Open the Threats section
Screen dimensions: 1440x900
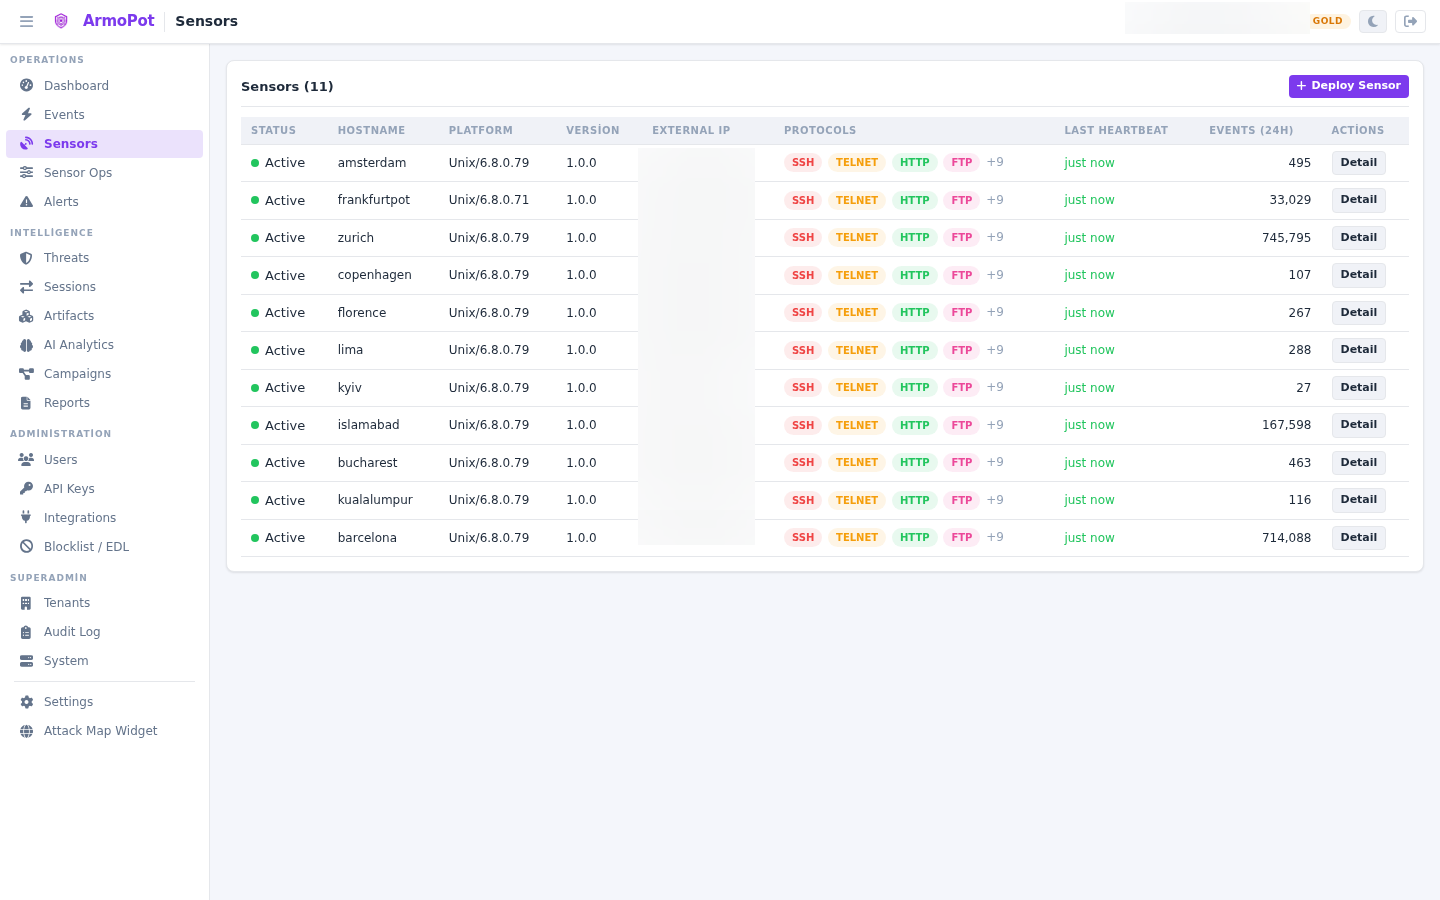(104, 258)
